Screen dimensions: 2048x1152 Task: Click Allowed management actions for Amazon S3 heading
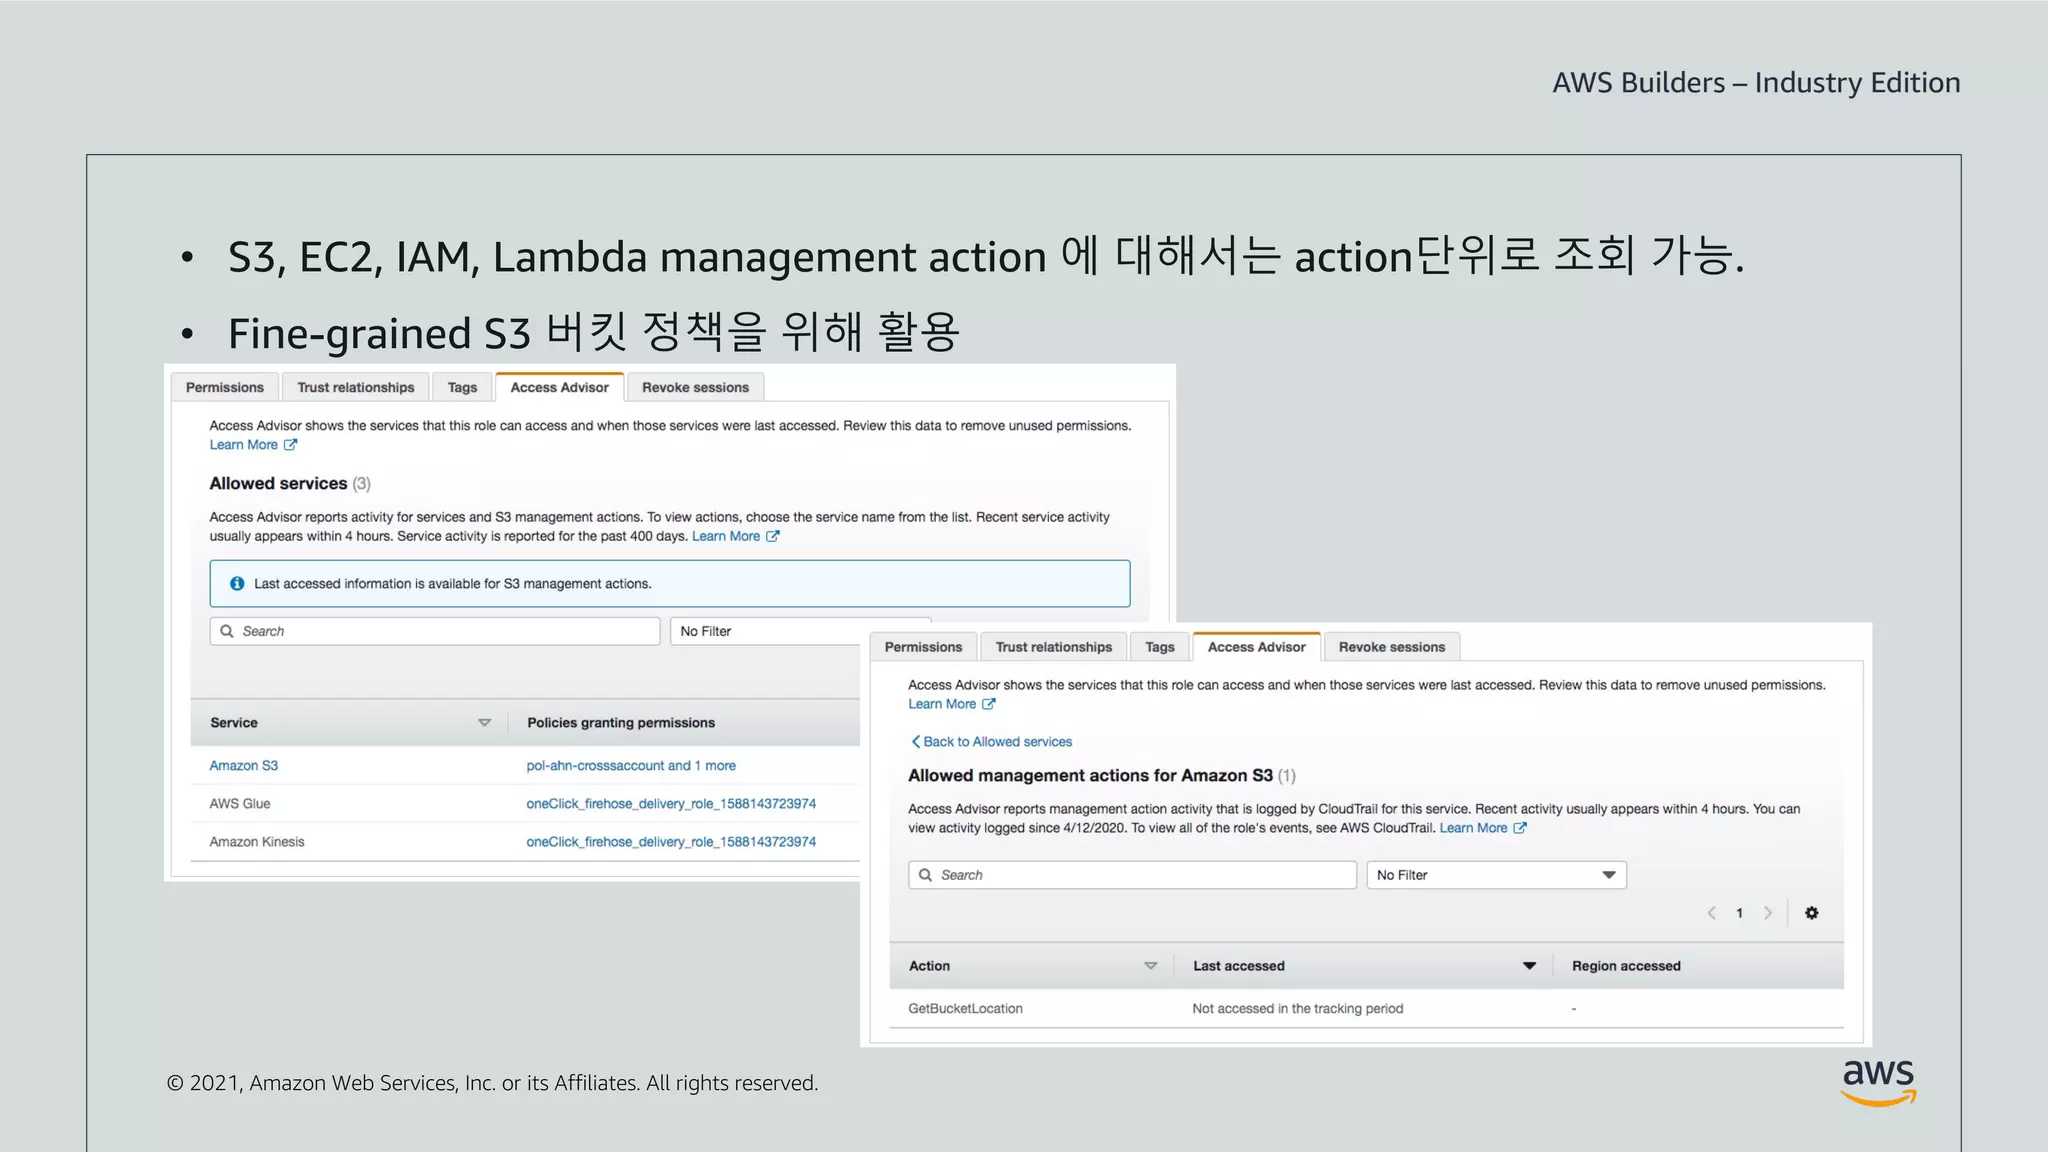point(1090,775)
